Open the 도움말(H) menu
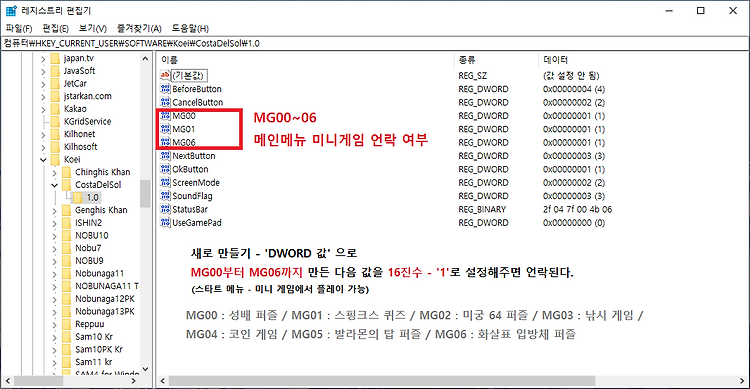Screen dimensions: 750x389 pos(190,29)
